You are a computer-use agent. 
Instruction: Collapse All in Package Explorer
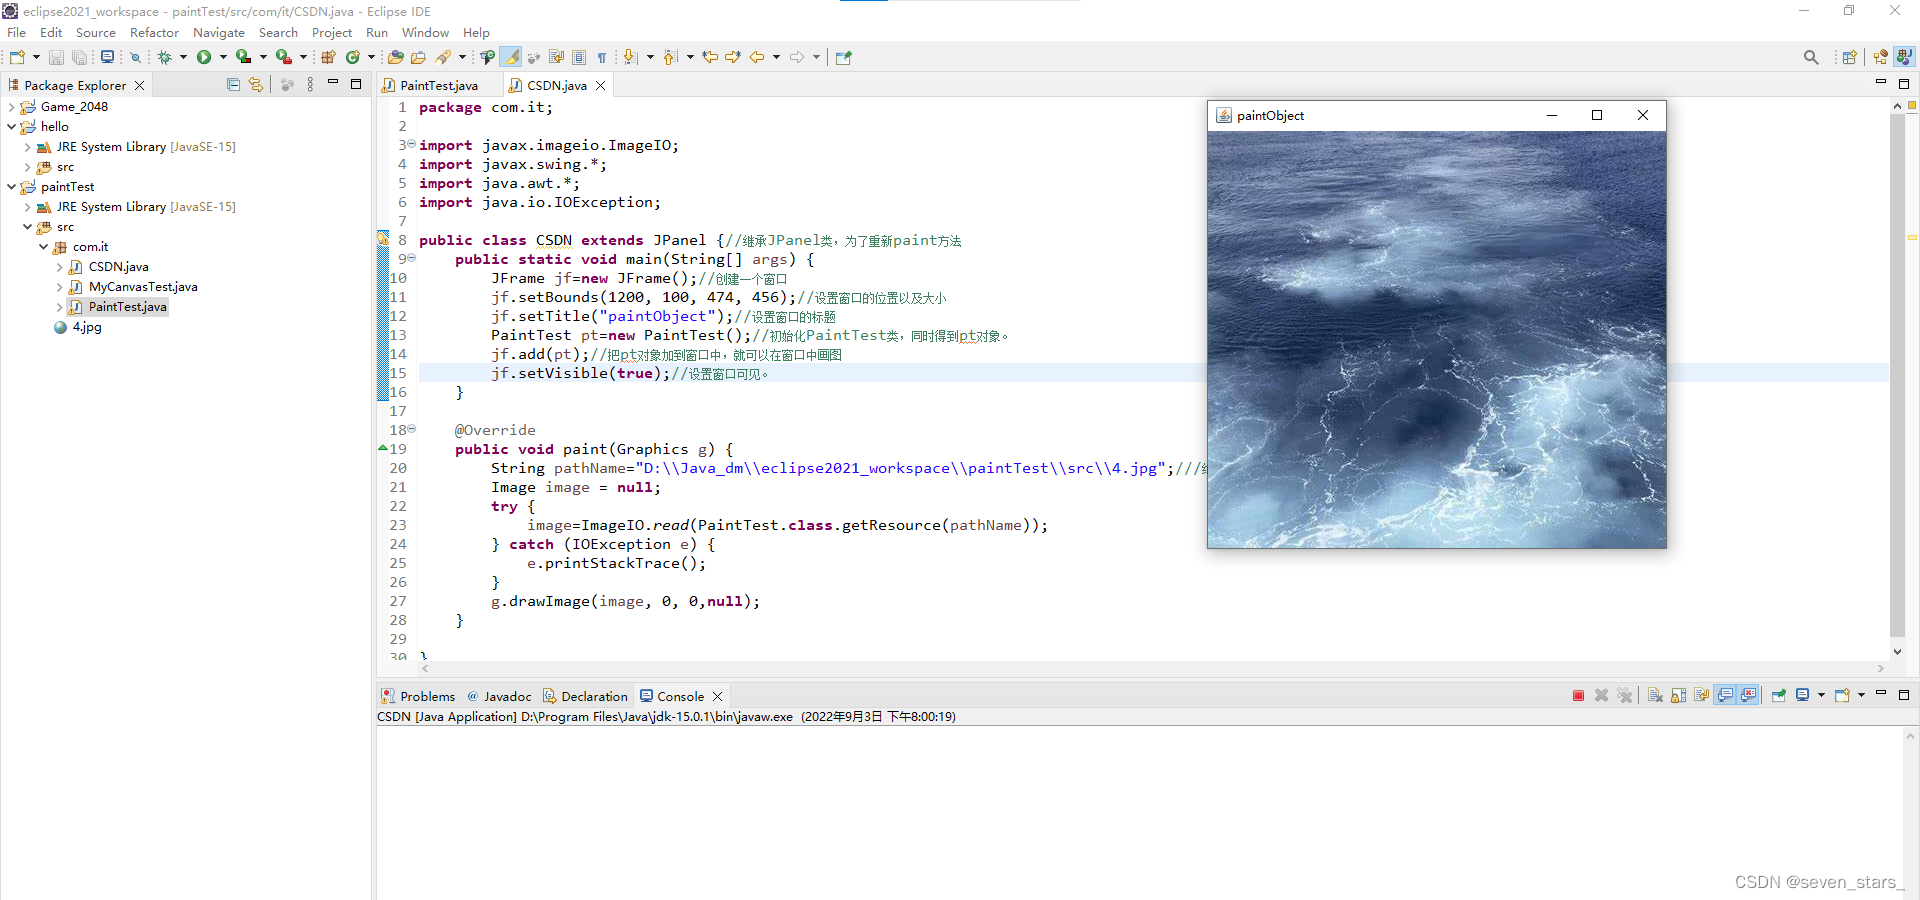click(233, 85)
